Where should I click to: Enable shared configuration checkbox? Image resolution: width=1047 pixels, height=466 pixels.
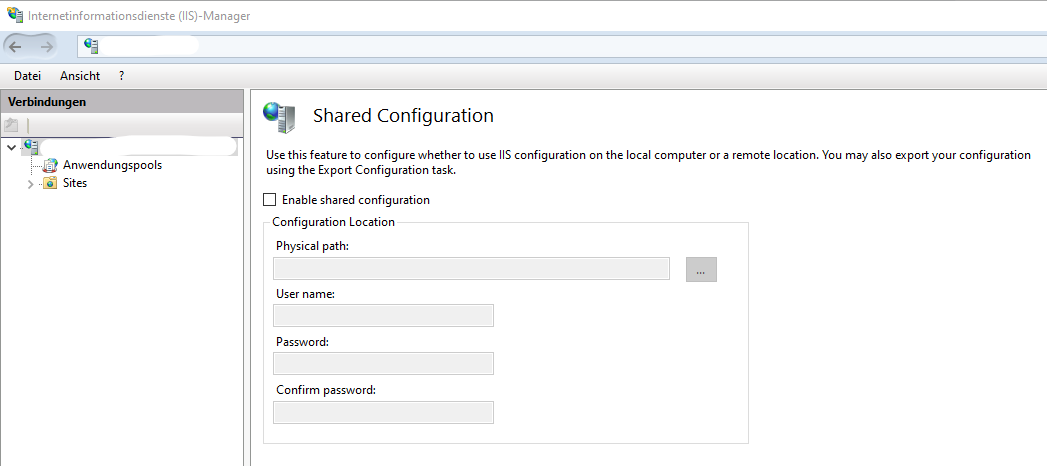pos(269,200)
